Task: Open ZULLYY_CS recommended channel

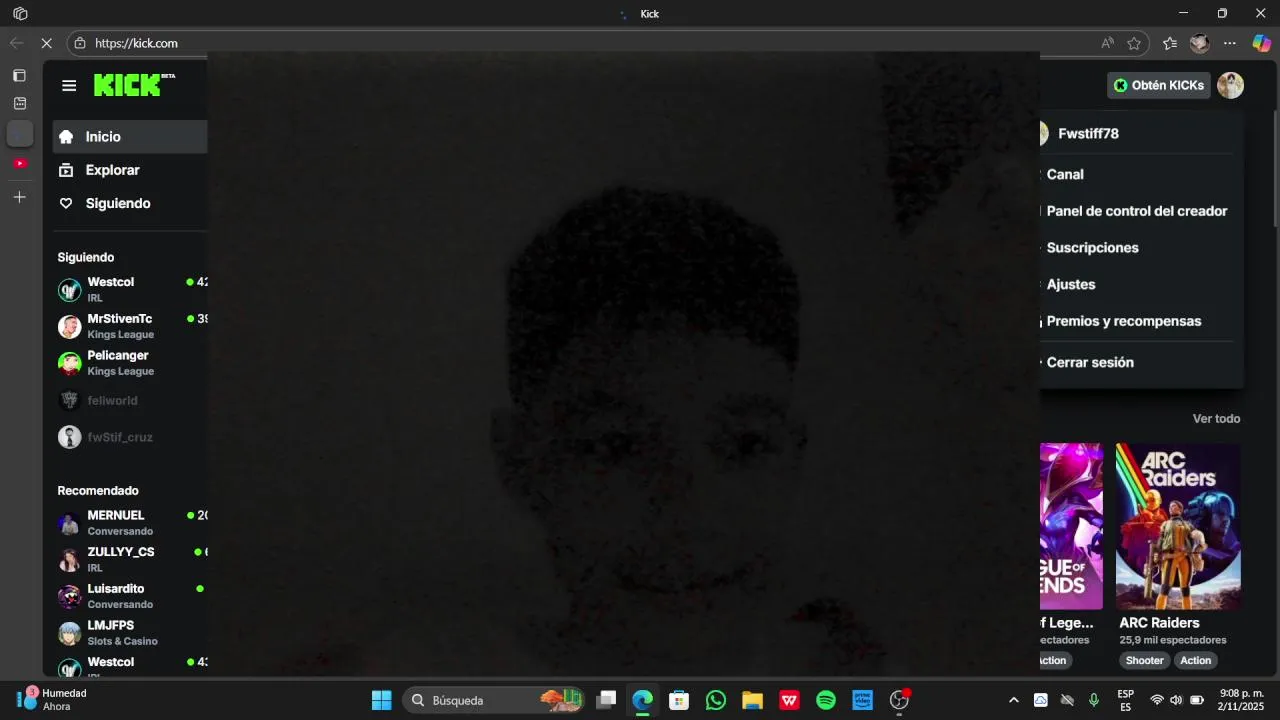Action: [x=131, y=559]
